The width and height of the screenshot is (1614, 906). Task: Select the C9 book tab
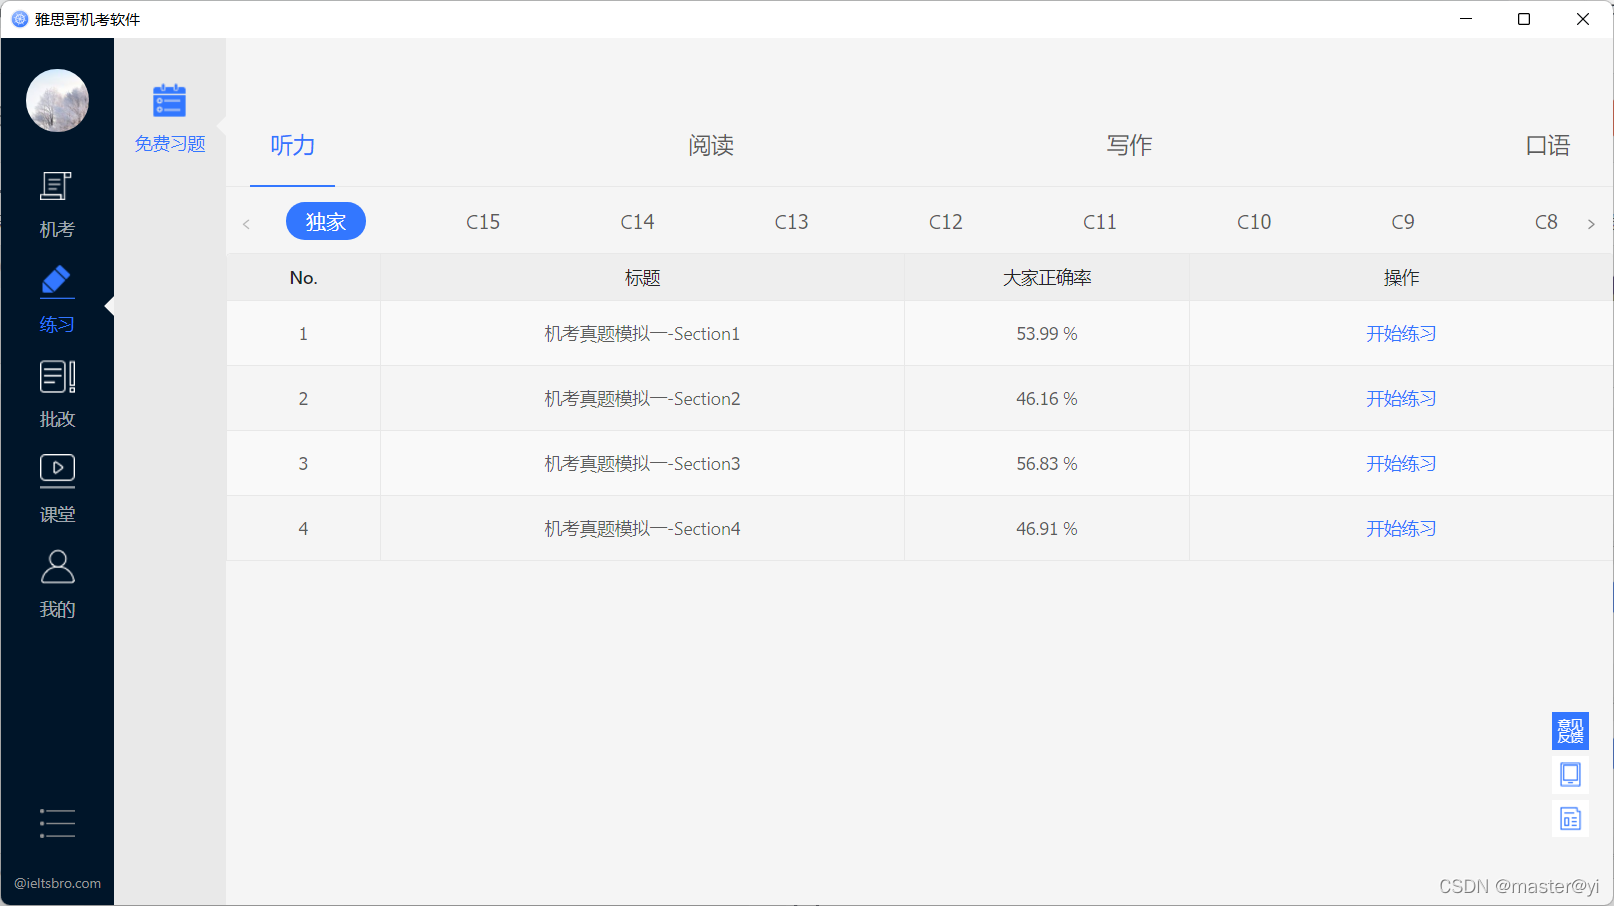pos(1403,222)
